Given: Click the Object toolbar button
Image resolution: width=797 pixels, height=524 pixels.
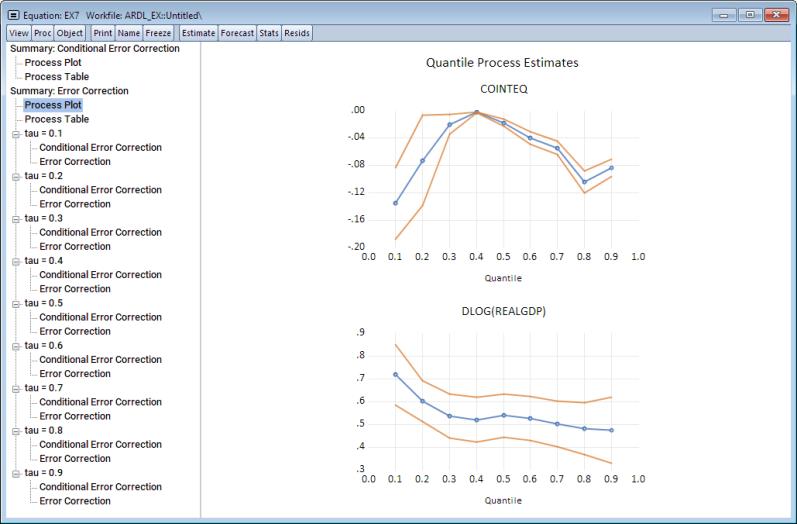Looking at the screenshot, I should (x=70, y=33).
